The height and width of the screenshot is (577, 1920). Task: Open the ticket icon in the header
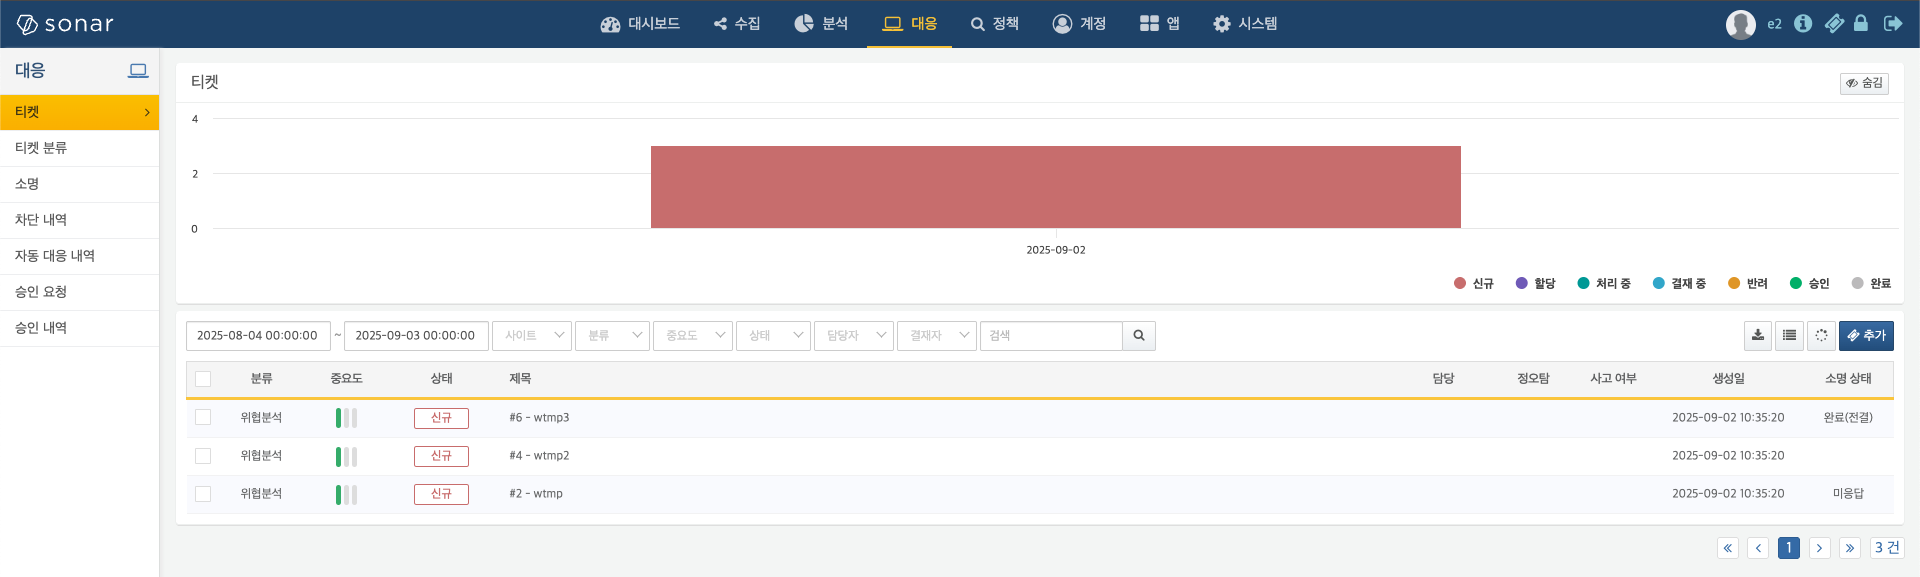click(1834, 23)
